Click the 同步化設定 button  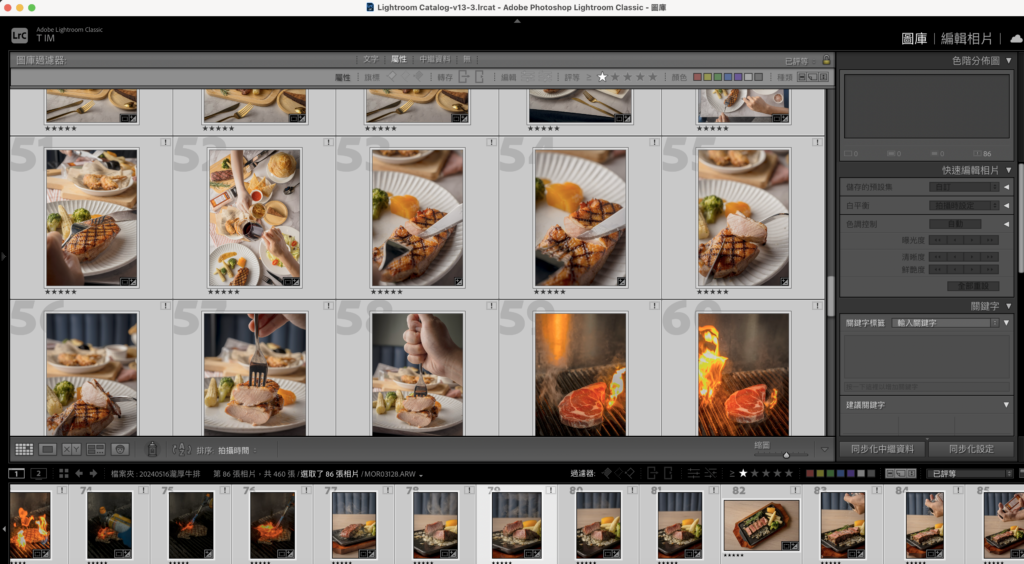[x=967, y=449]
